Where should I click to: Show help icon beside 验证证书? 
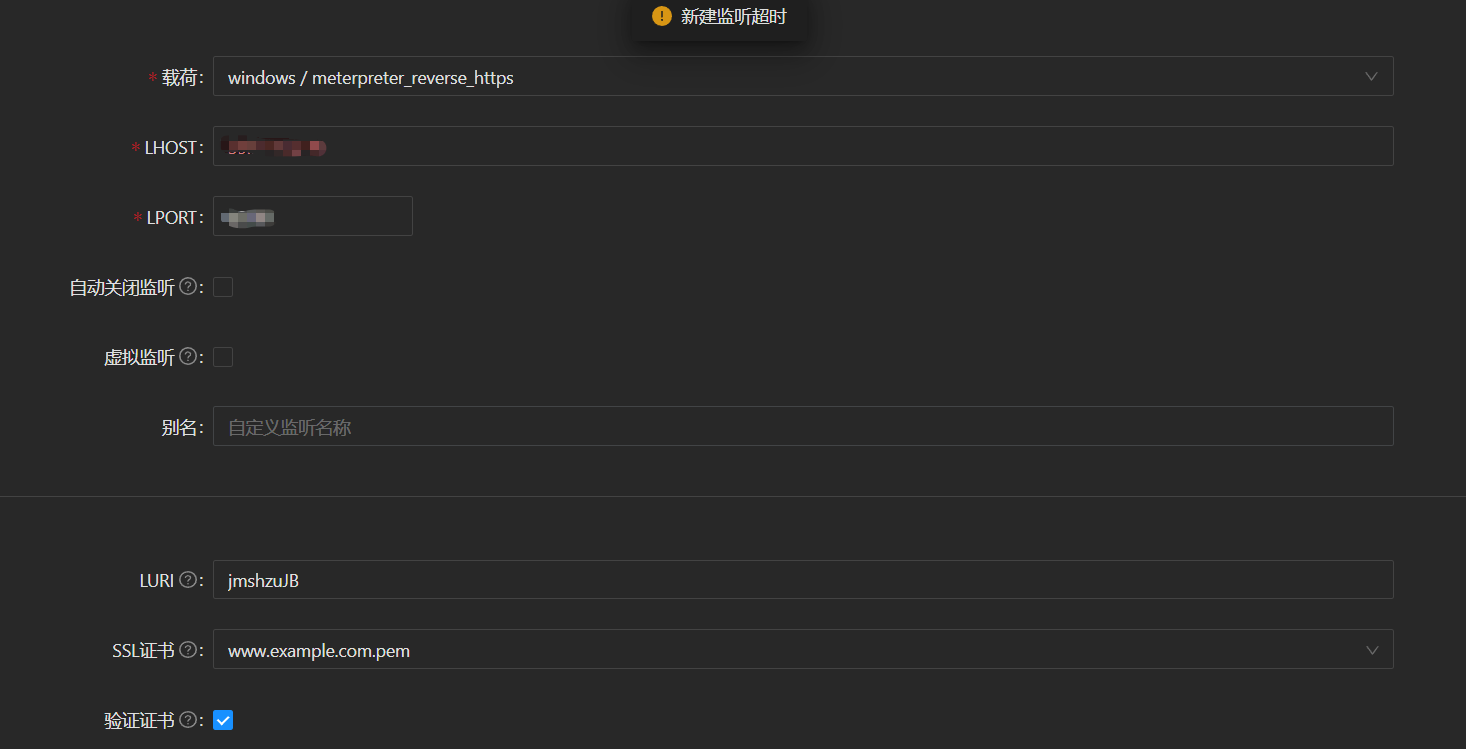[x=187, y=720]
